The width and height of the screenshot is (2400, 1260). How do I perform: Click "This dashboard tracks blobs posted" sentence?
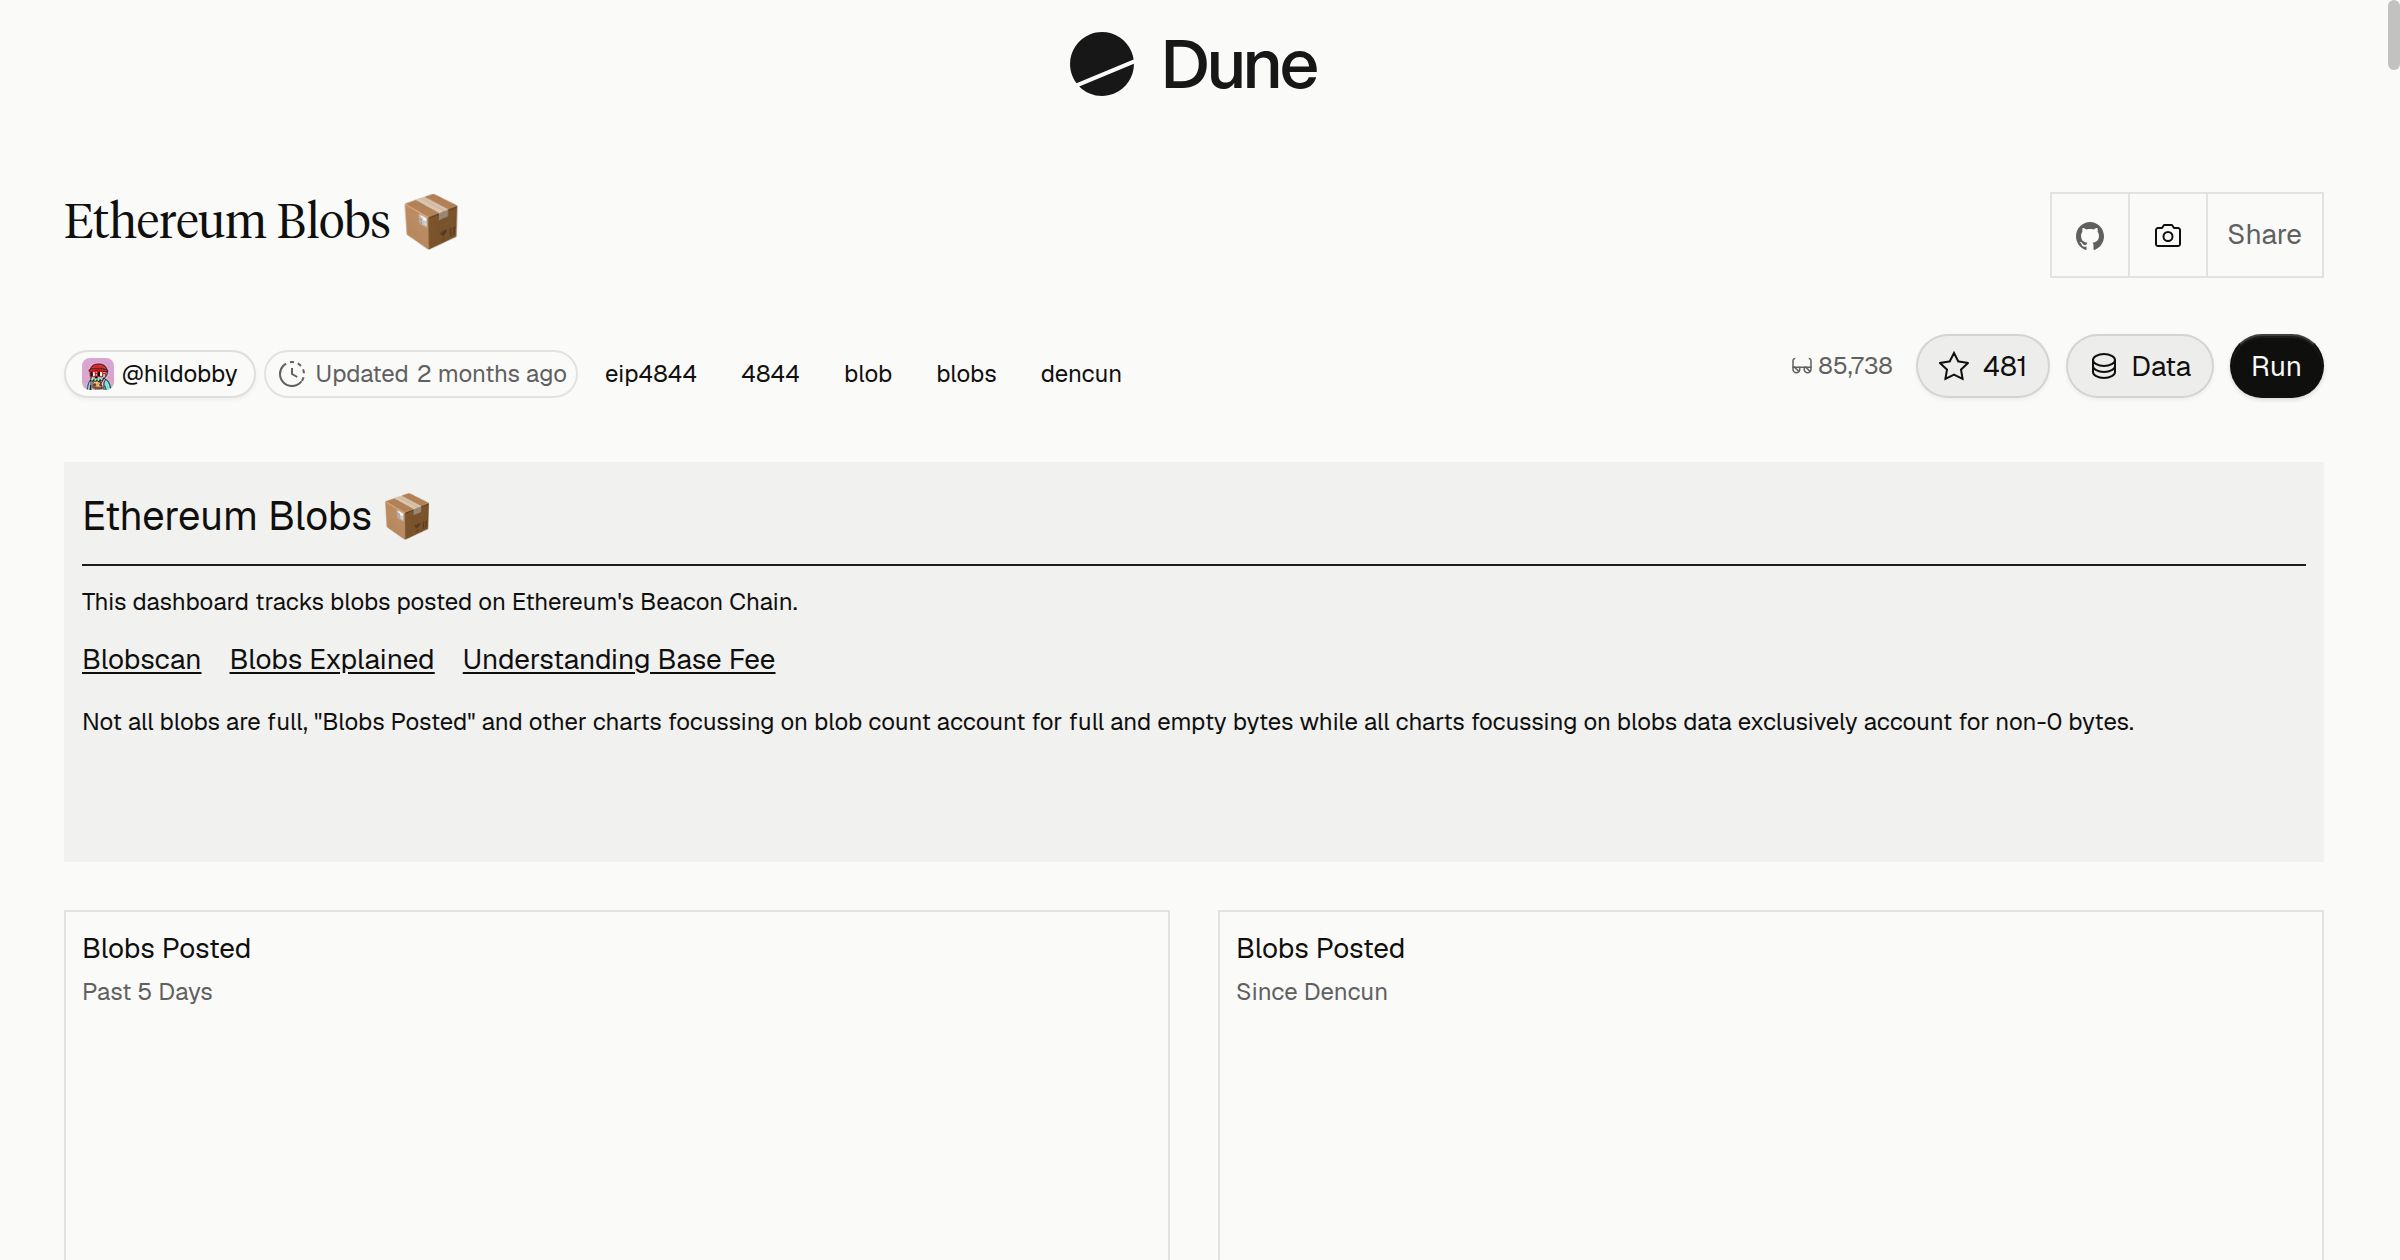point(440,602)
